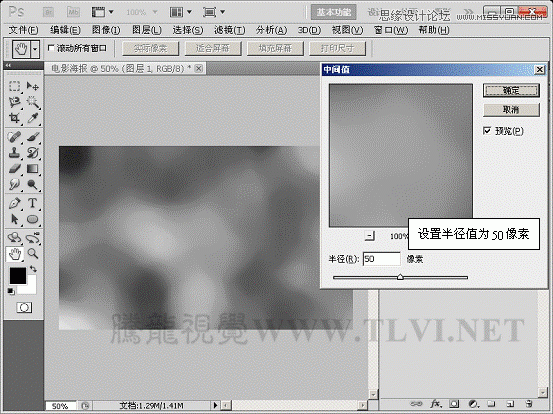Select the Lasso tool
Viewport: 553px width, 414px height.
pyautogui.click(x=14, y=102)
